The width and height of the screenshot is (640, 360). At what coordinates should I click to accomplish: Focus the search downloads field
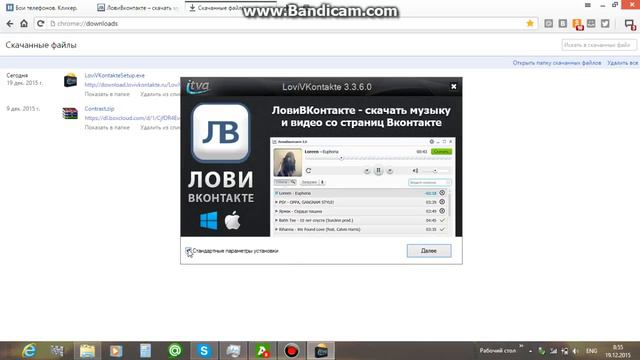click(x=598, y=45)
